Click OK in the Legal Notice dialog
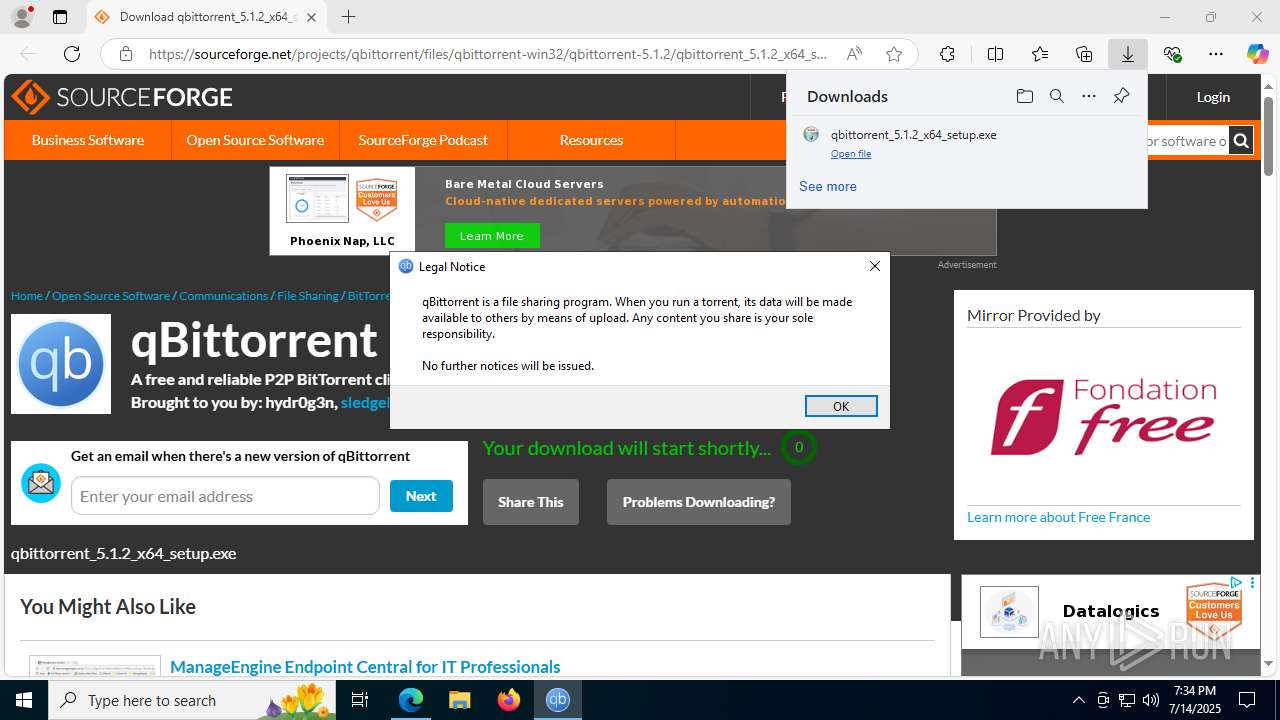Viewport: 1280px width, 720px height. point(841,406)
